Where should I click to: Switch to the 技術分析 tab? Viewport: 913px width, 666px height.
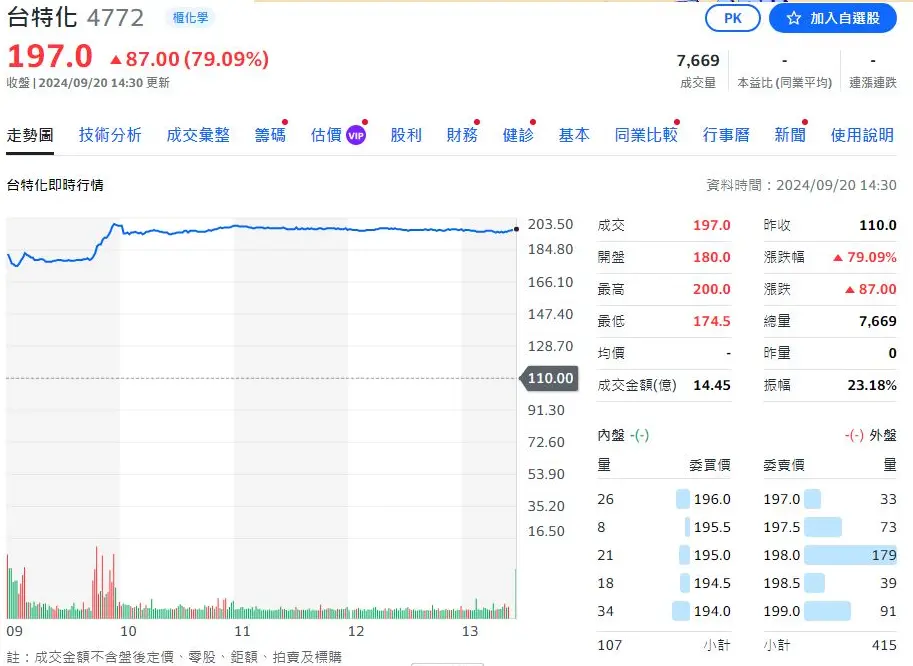(x=111, y=134)
